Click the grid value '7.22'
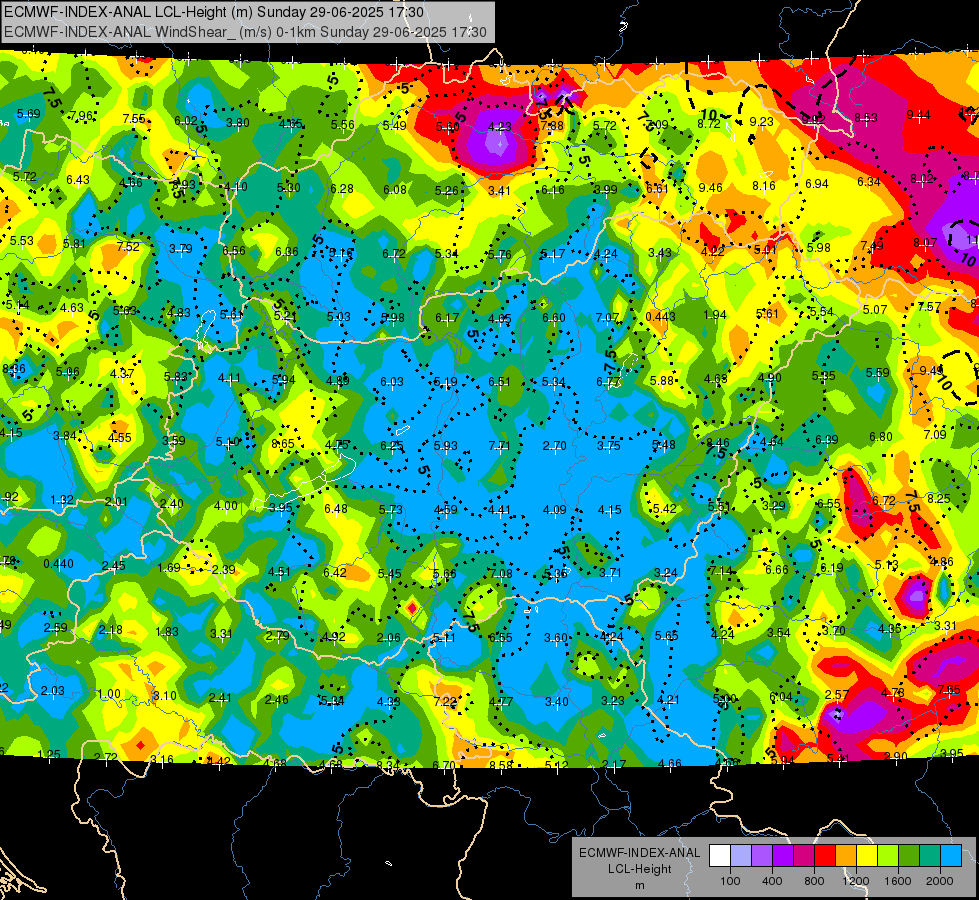The width and height of the screenshot is (979, 900). click(445, 701)
